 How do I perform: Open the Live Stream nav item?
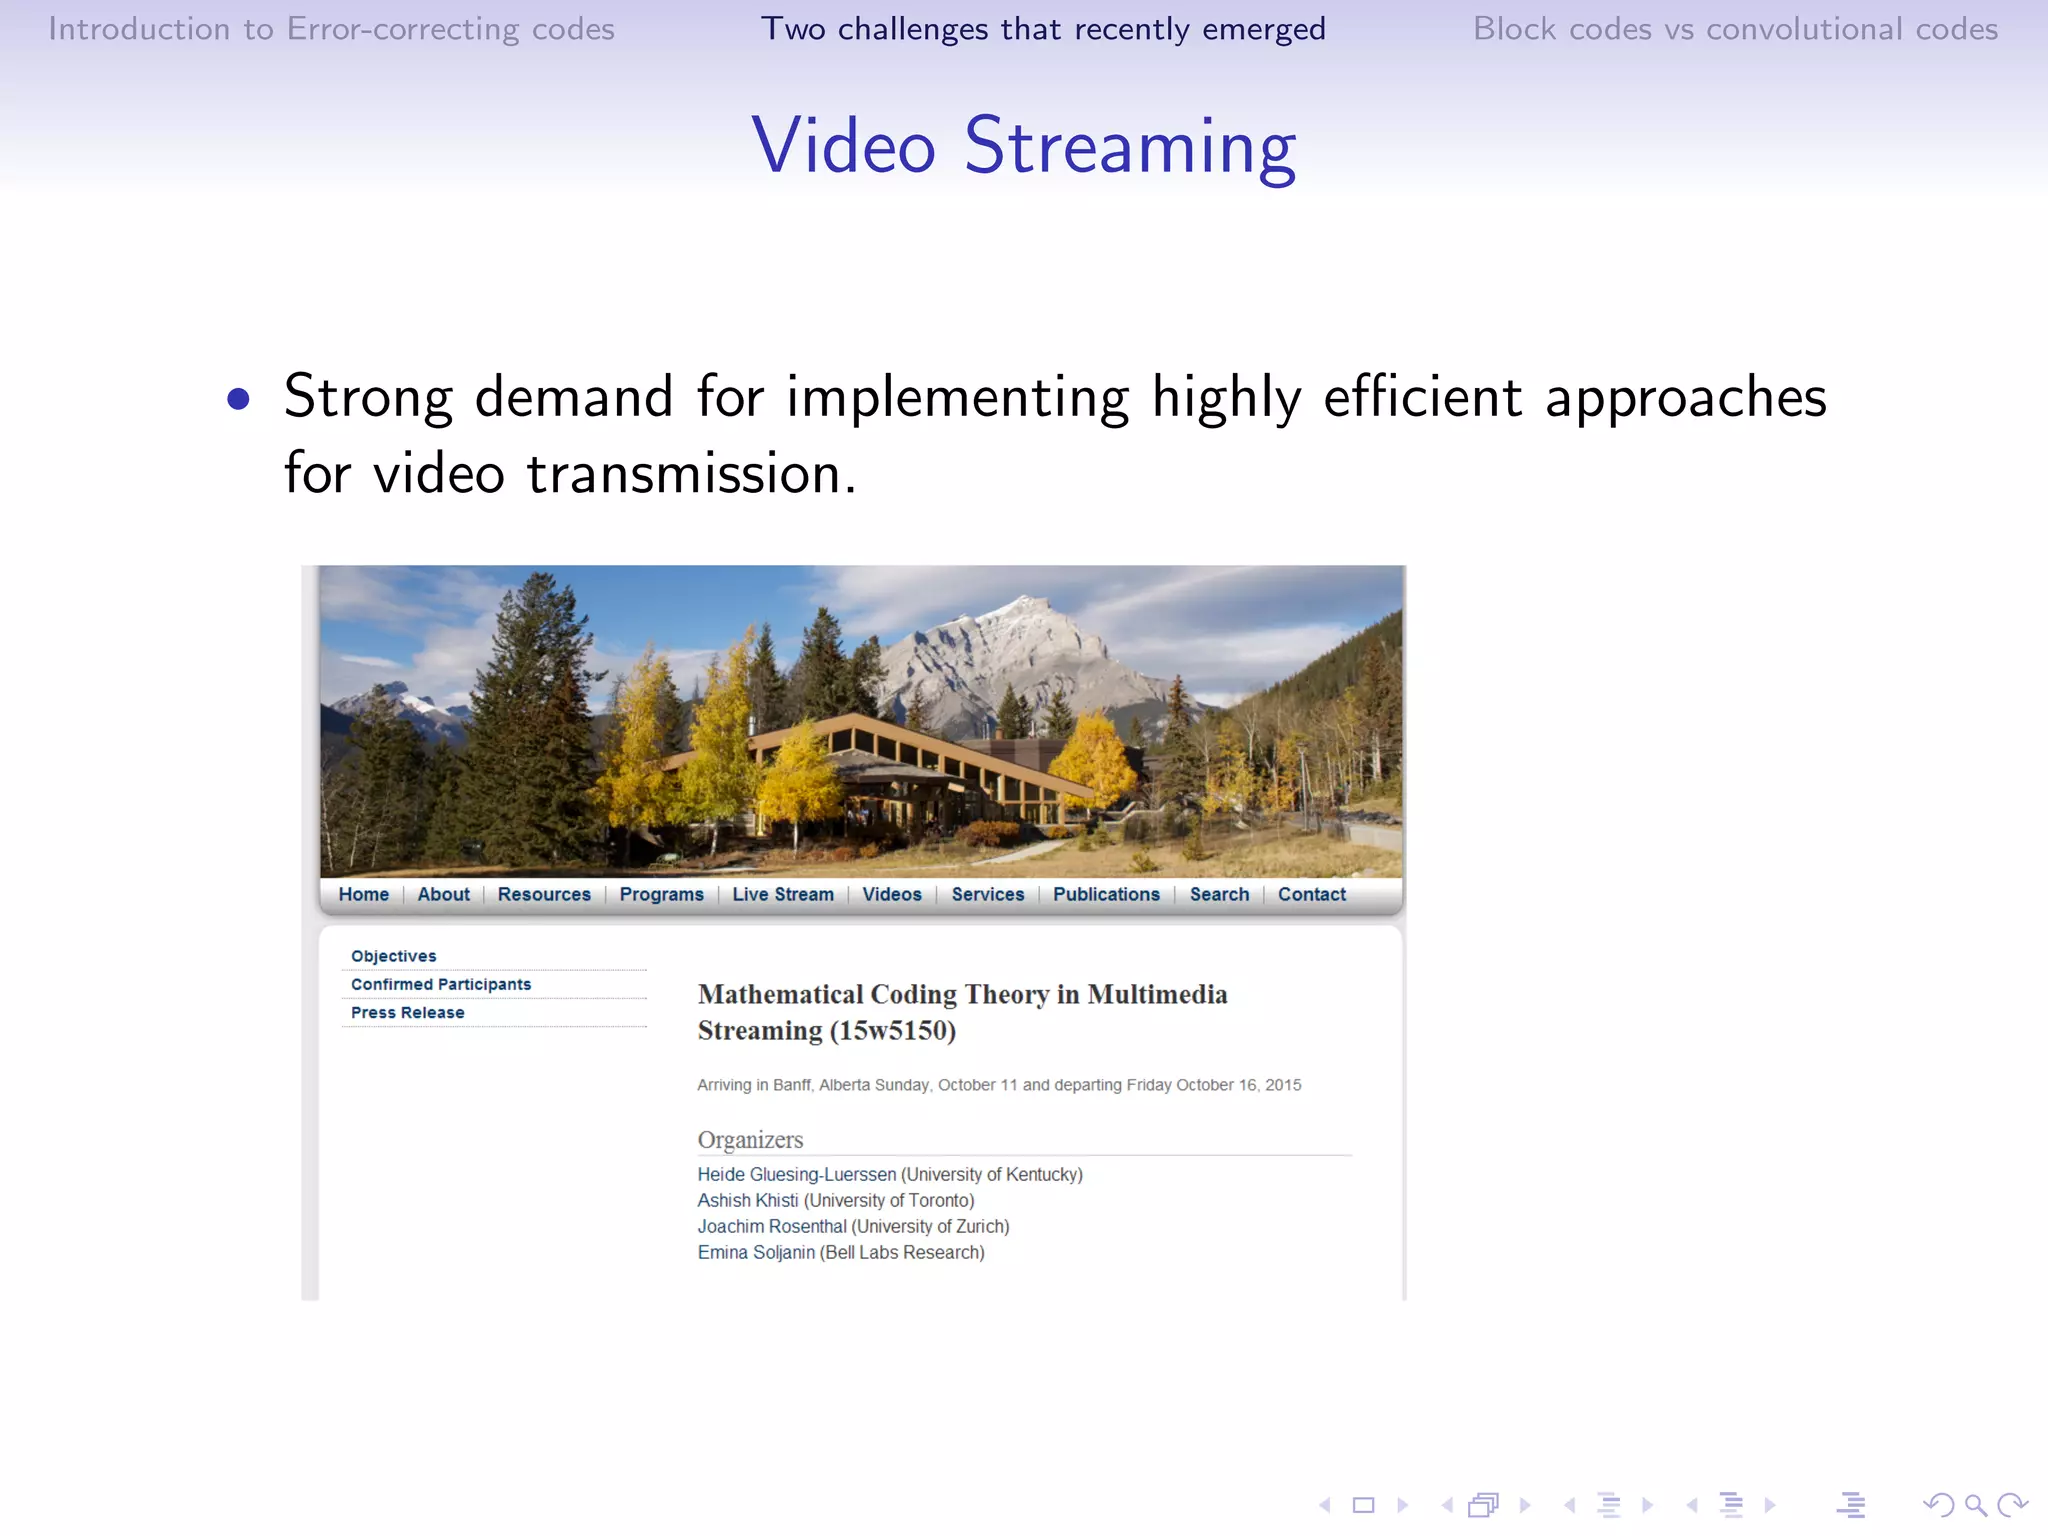pos(783,894)
